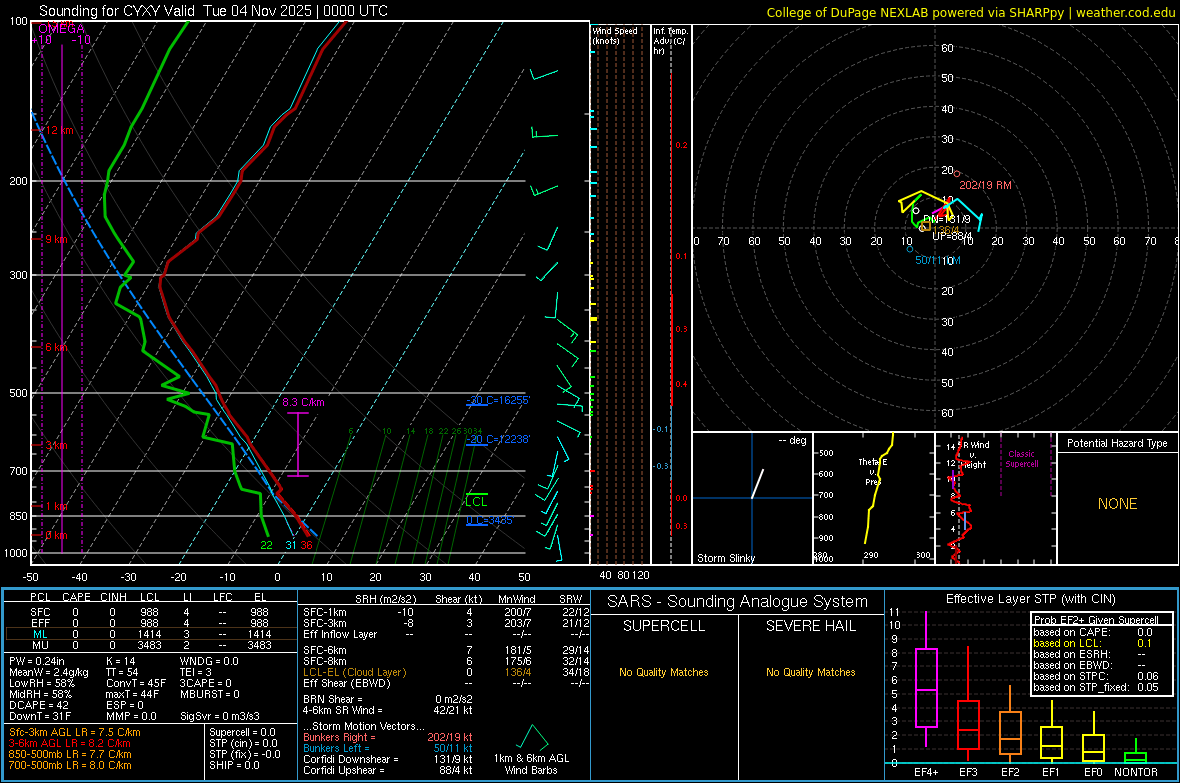The image size is (1180, 783).
Task: Click the 'MeanW = 2.4g/kg' value
Action: (49, 672)
